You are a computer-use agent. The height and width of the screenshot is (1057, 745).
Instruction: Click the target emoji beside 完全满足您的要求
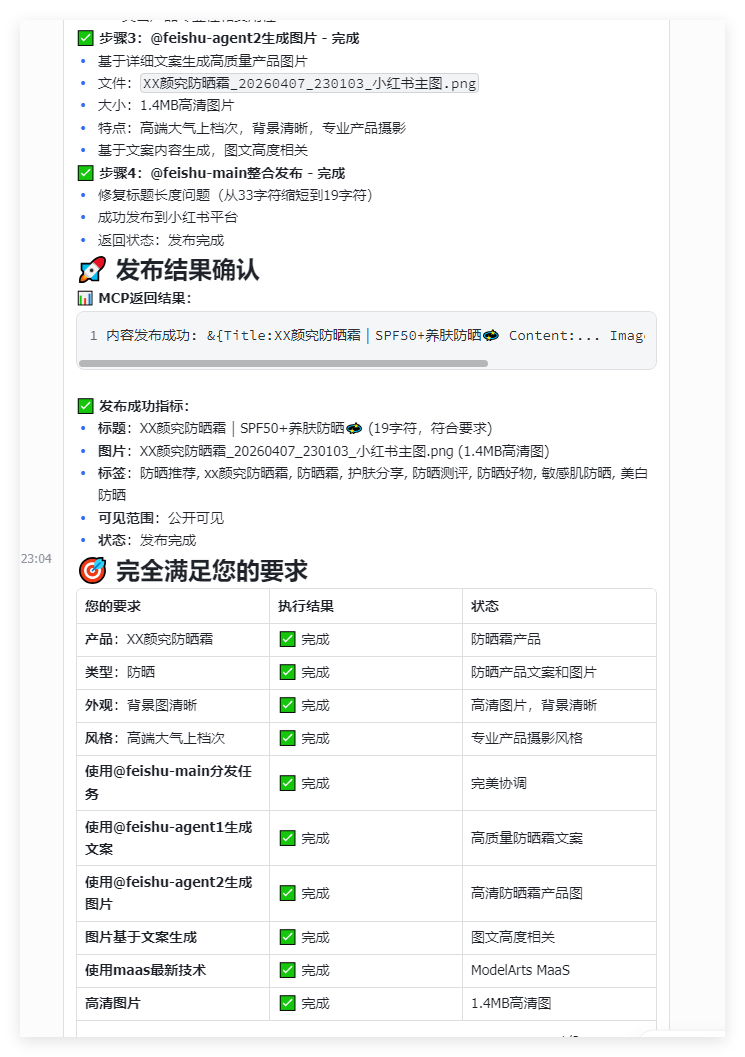point(92,570)
